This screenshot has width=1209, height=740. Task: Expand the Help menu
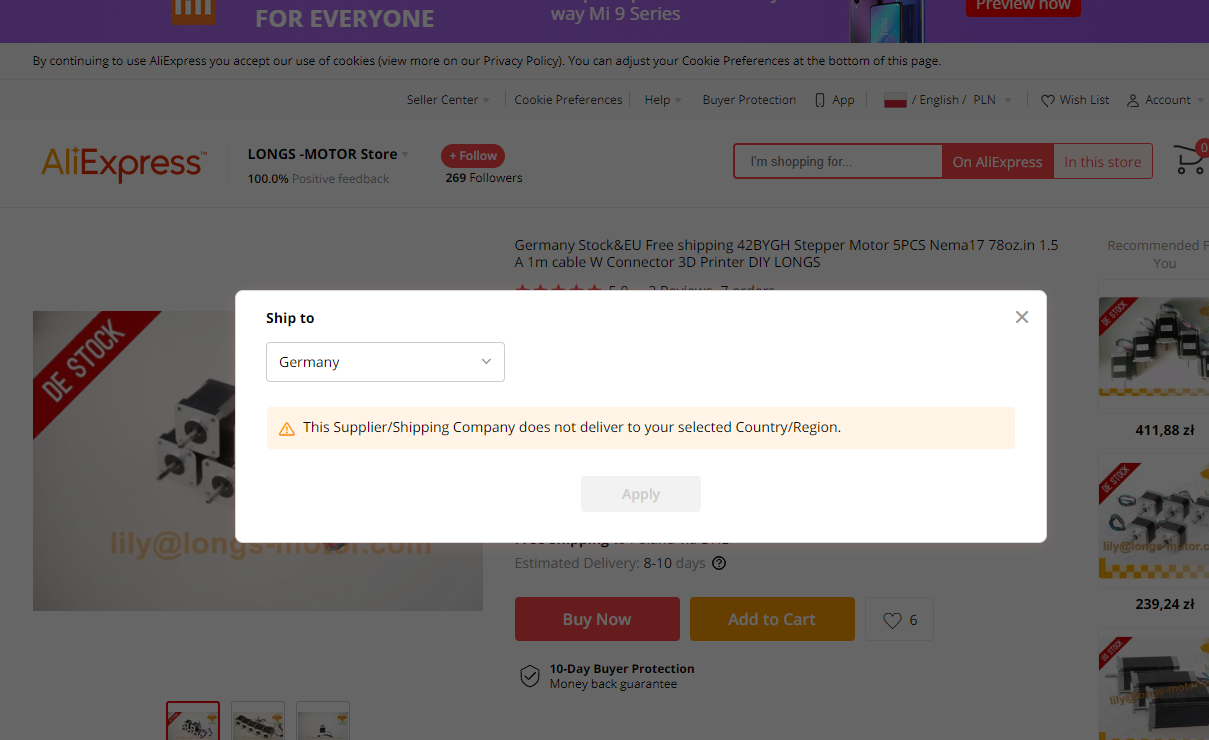[663, 100]
